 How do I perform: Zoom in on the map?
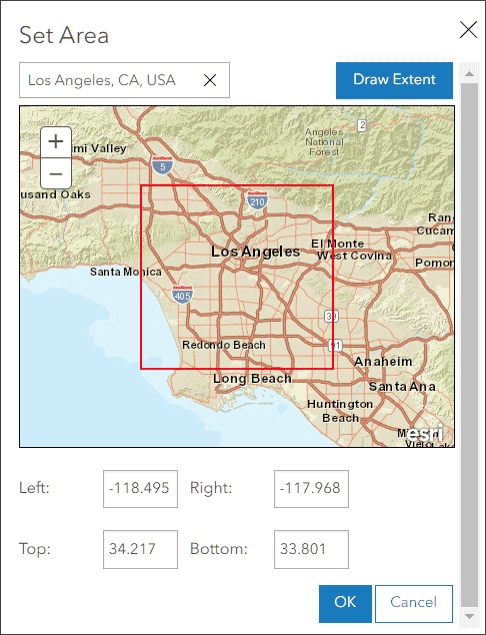pos(56,142)
